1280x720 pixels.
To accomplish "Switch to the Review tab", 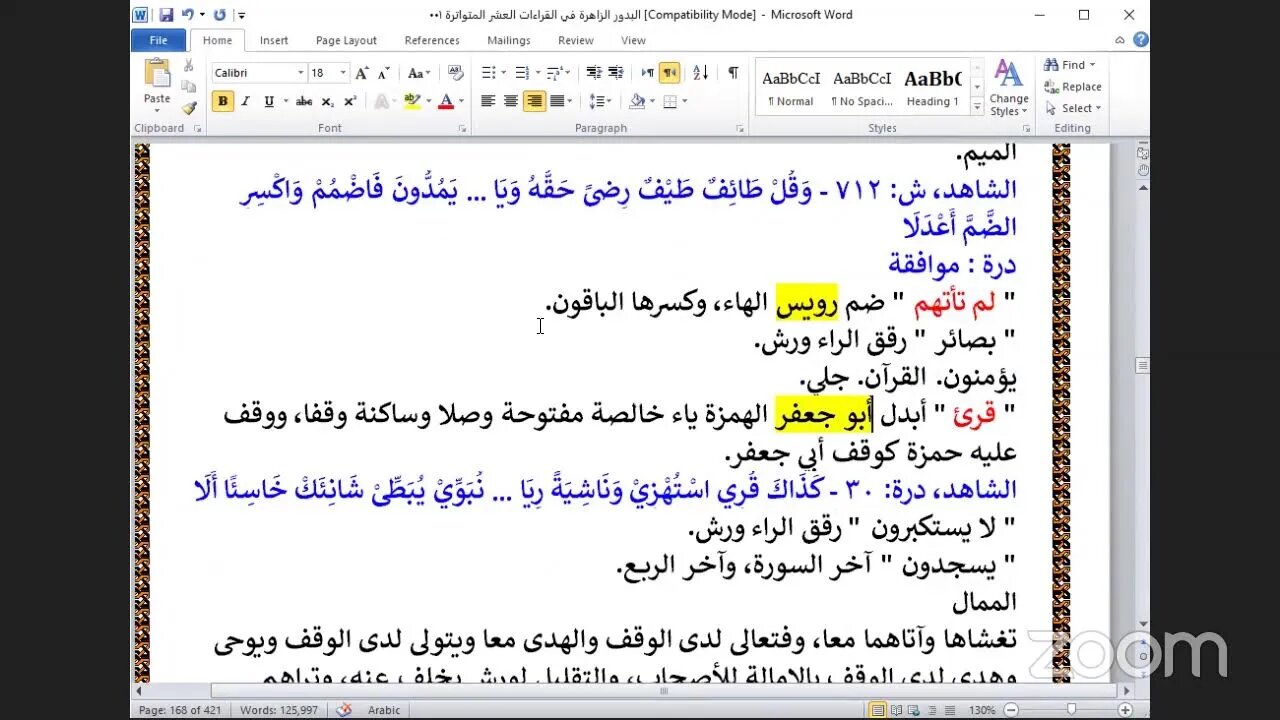I will click(576, 40).
